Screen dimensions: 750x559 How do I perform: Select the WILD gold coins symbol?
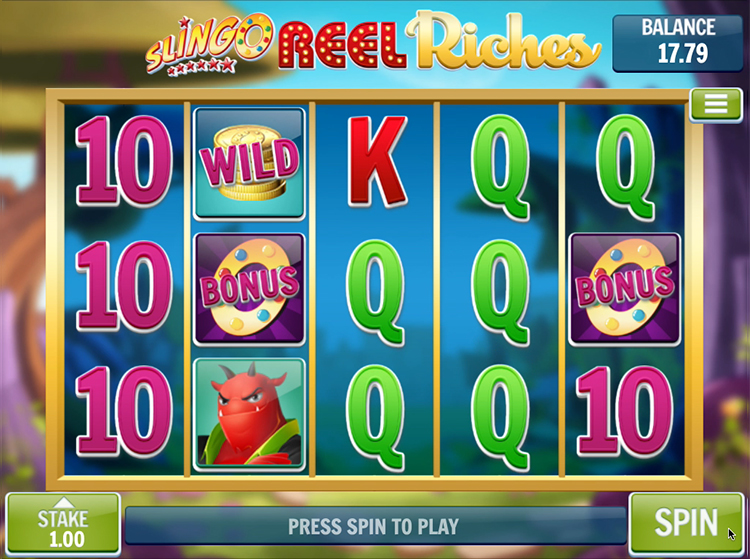(x=249, y=164)
